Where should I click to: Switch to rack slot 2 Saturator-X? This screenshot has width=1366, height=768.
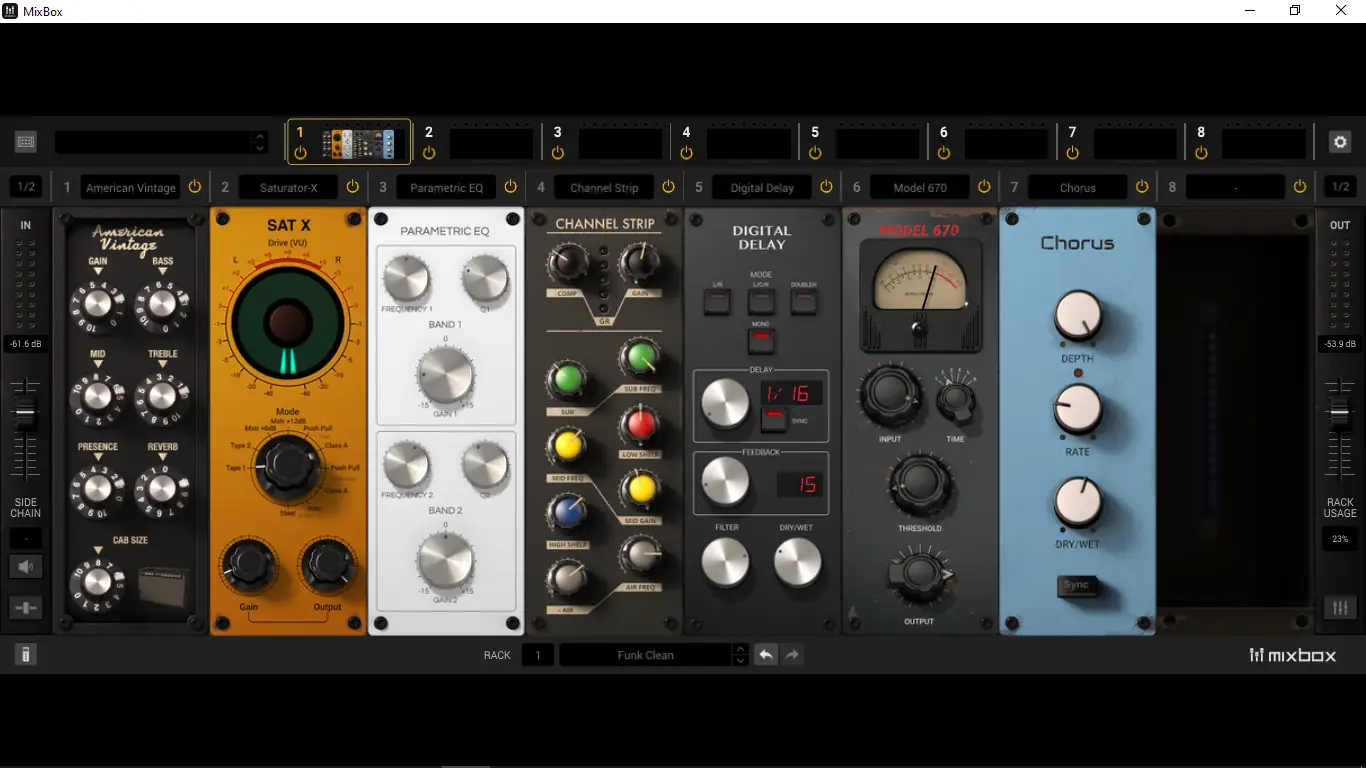pyautogui.click(x=289, y=187)
